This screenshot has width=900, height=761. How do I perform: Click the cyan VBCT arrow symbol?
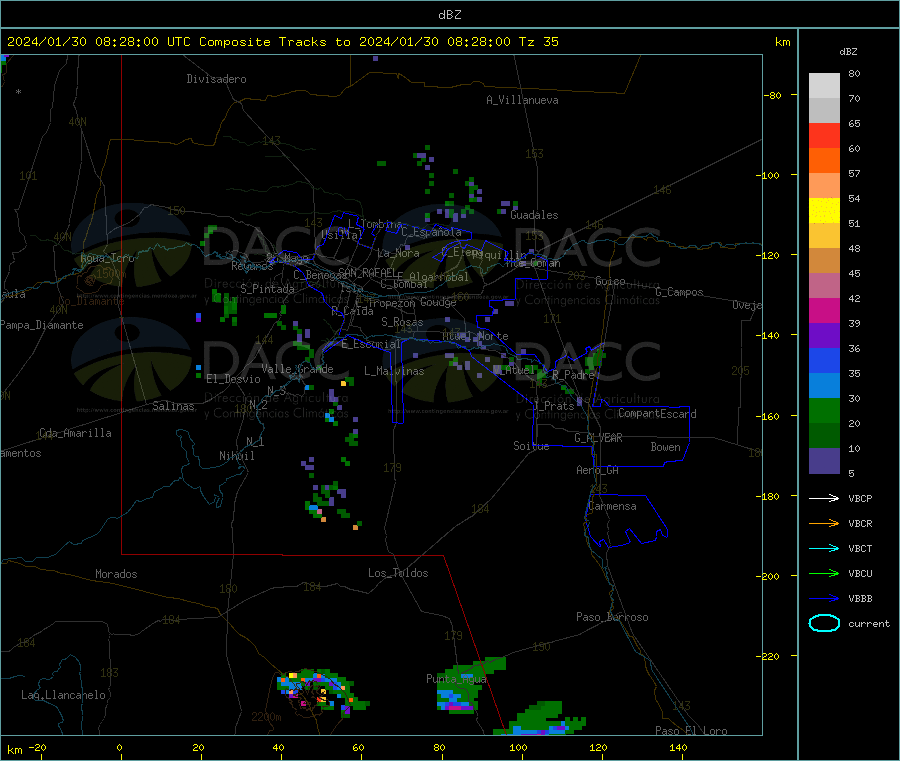824,549
